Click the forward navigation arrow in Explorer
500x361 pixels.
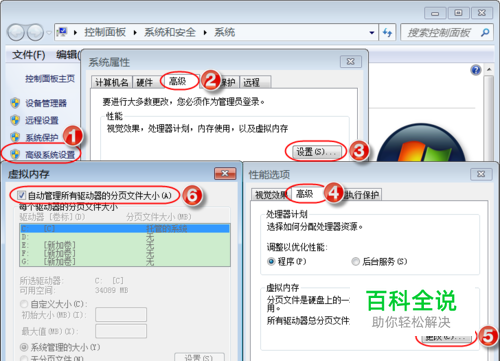click(x=35, y=32)
